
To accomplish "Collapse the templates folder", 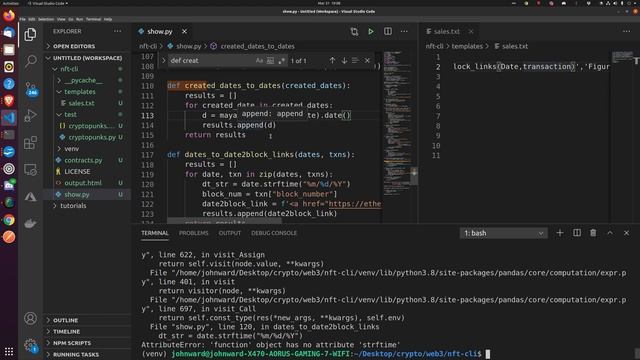I will [87, 92].
